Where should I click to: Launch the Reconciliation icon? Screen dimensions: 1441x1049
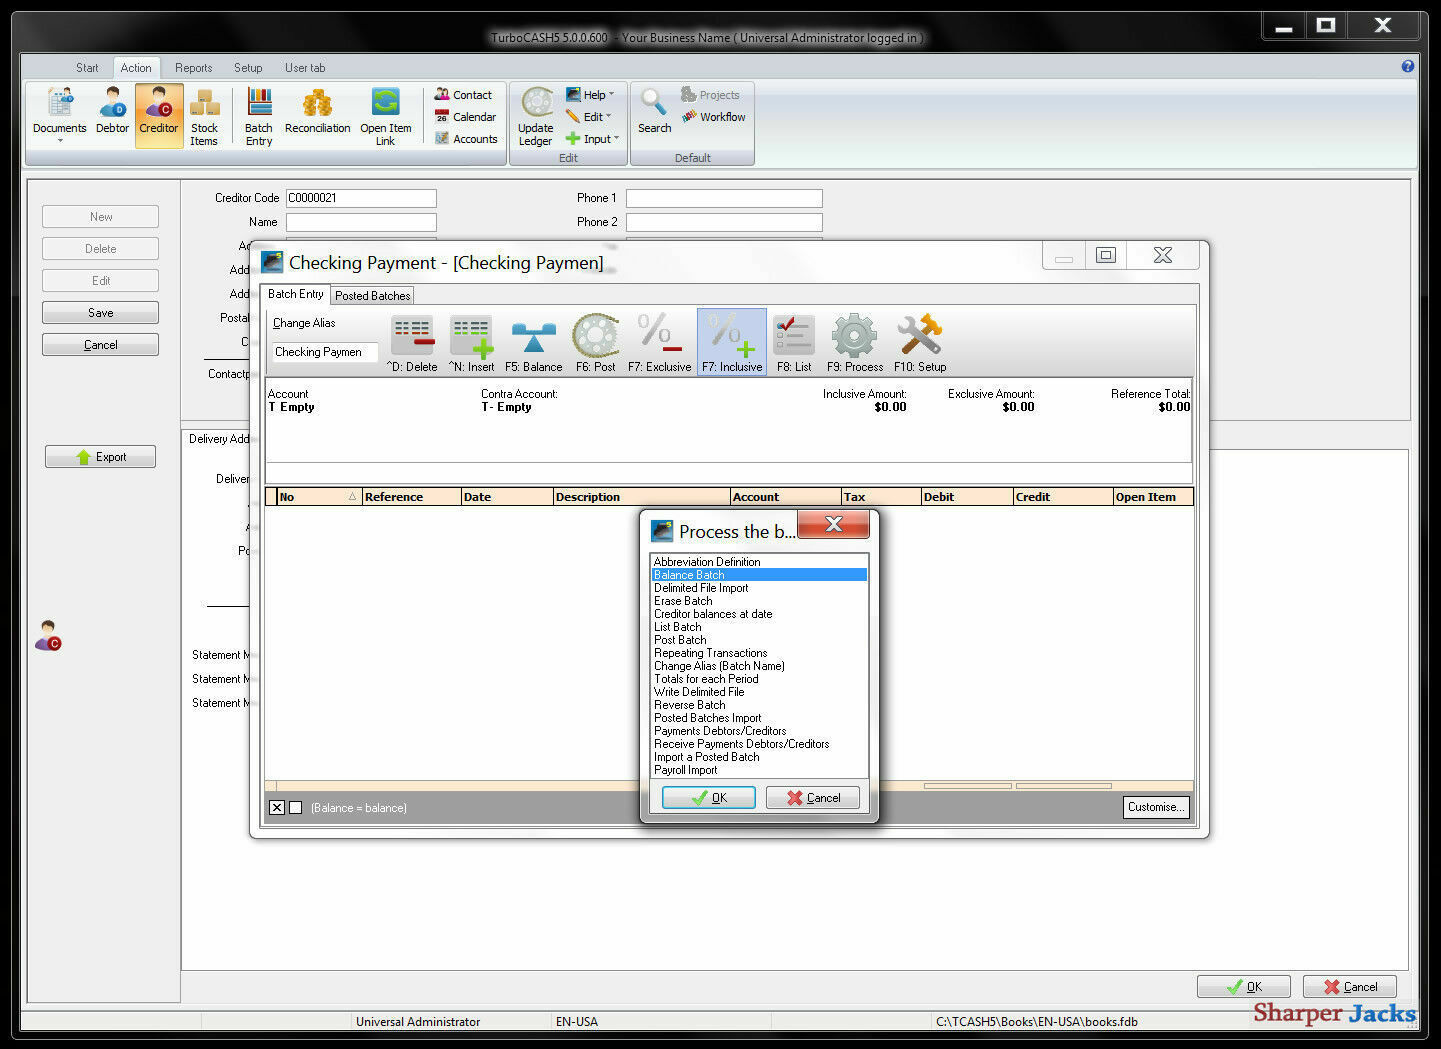pos(317,112)
